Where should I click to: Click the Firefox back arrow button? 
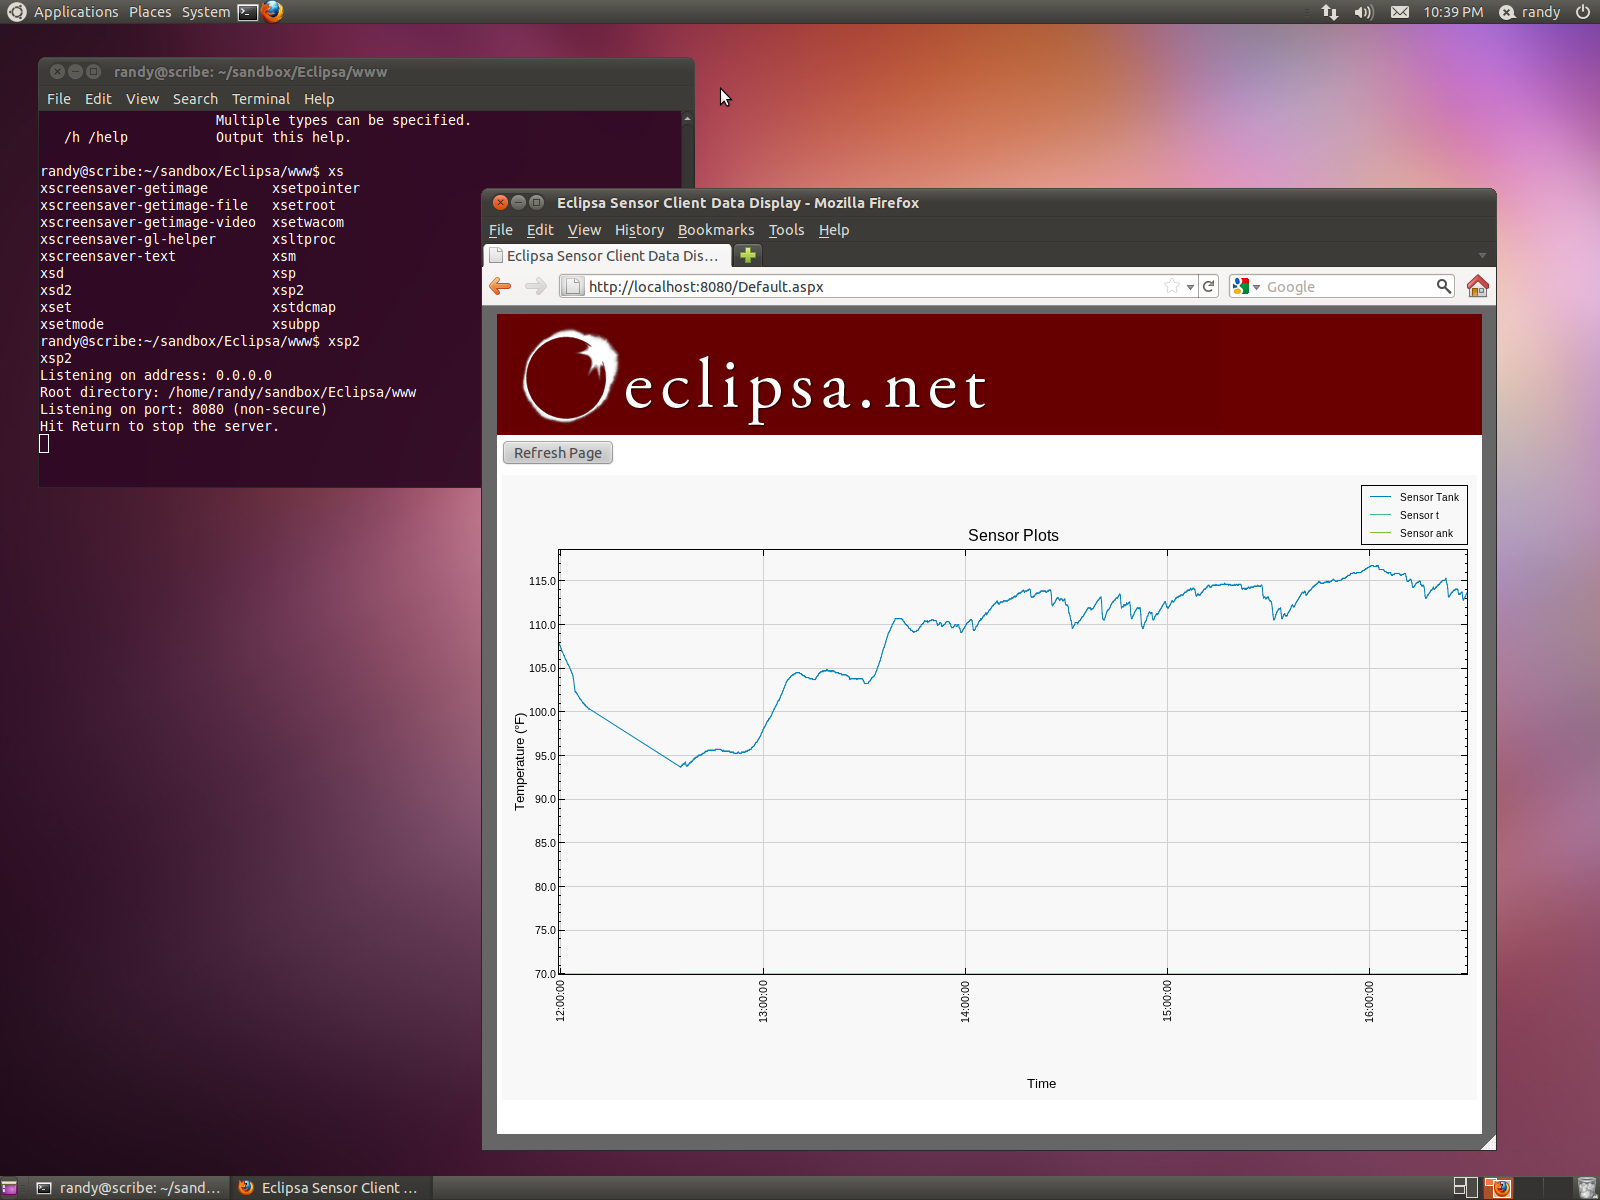500,287
